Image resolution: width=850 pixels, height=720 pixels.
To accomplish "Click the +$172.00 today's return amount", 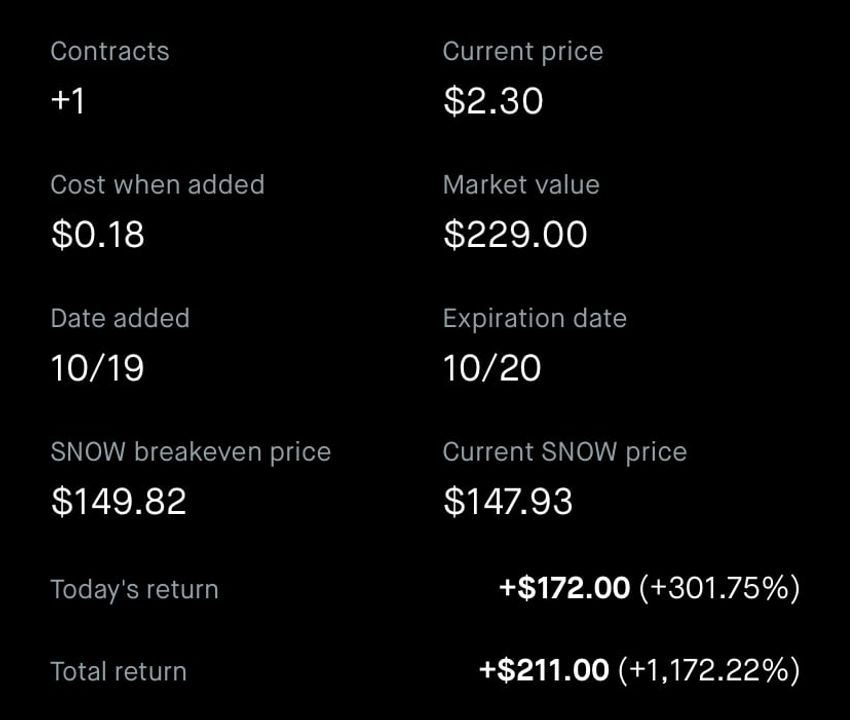I will click(564, 588).
